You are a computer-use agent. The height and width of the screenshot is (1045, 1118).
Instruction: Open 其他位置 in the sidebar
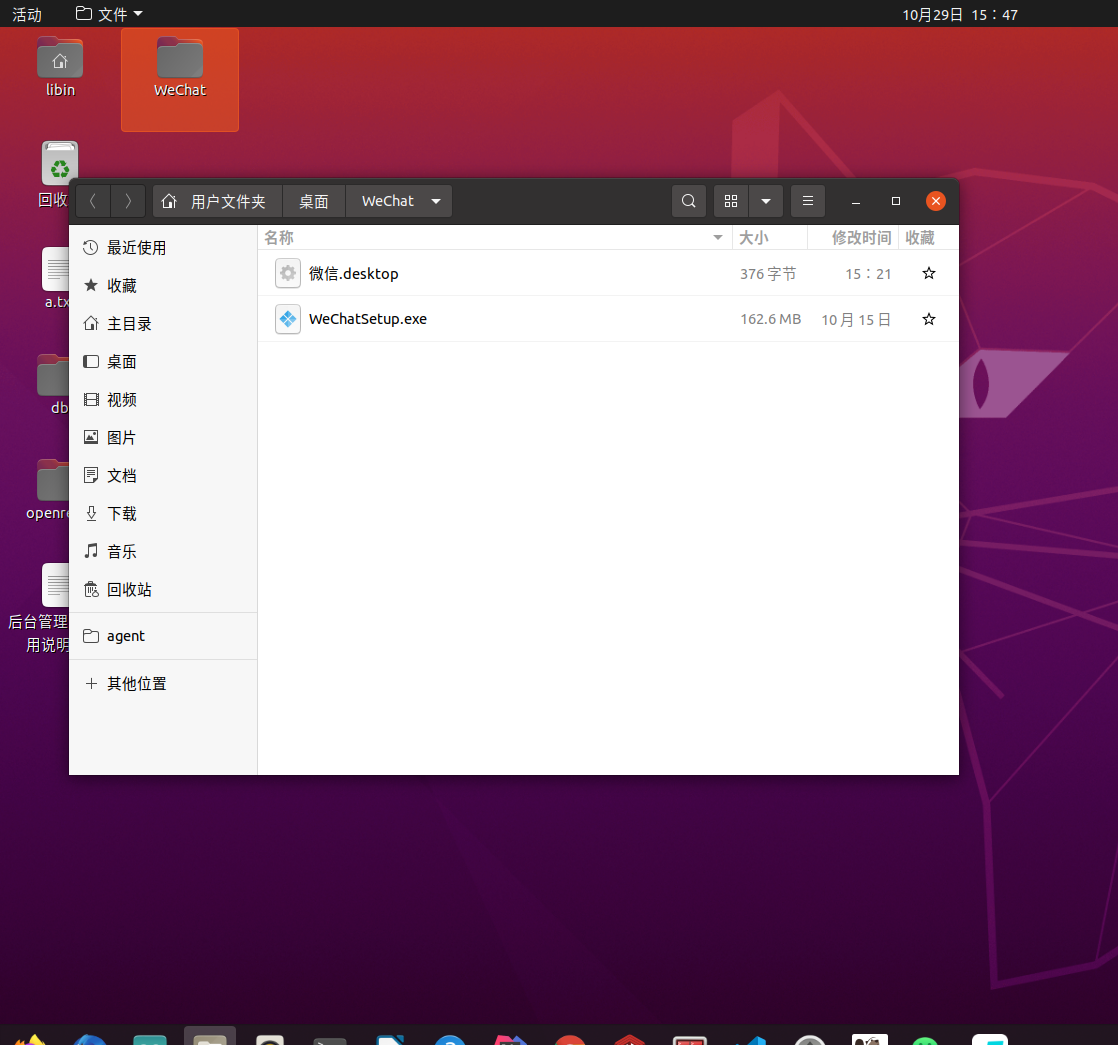(163, 684)
